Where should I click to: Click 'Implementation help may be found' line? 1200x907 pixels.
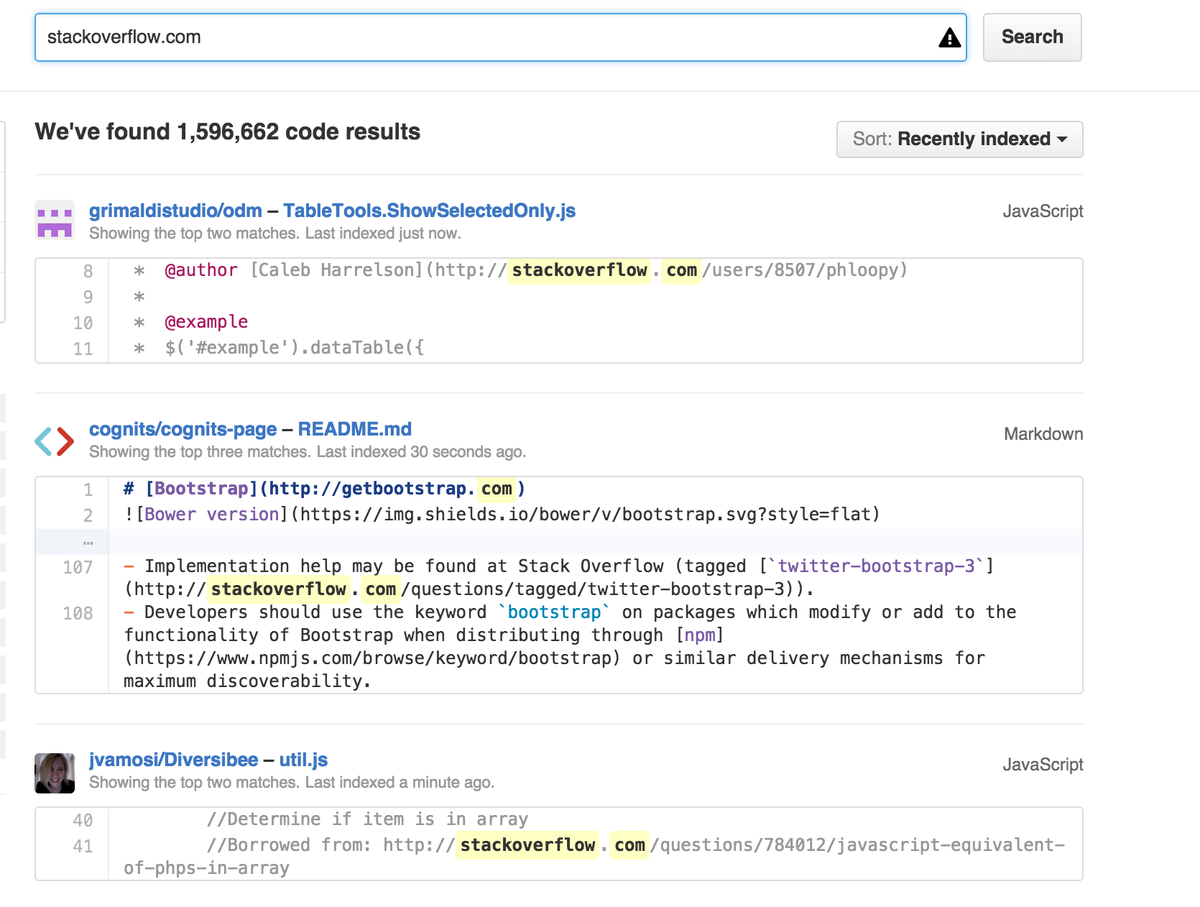coord(558,578)
